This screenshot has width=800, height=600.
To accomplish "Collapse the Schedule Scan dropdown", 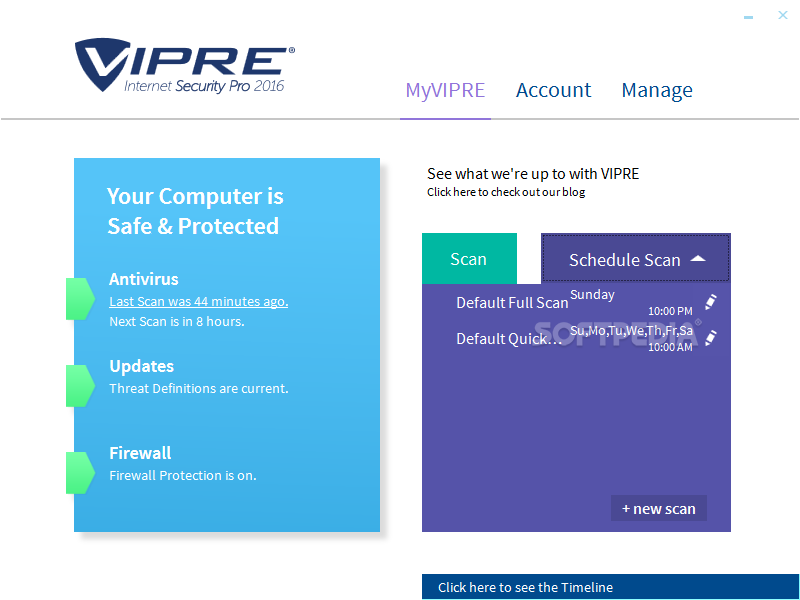I will pos(636,258).
